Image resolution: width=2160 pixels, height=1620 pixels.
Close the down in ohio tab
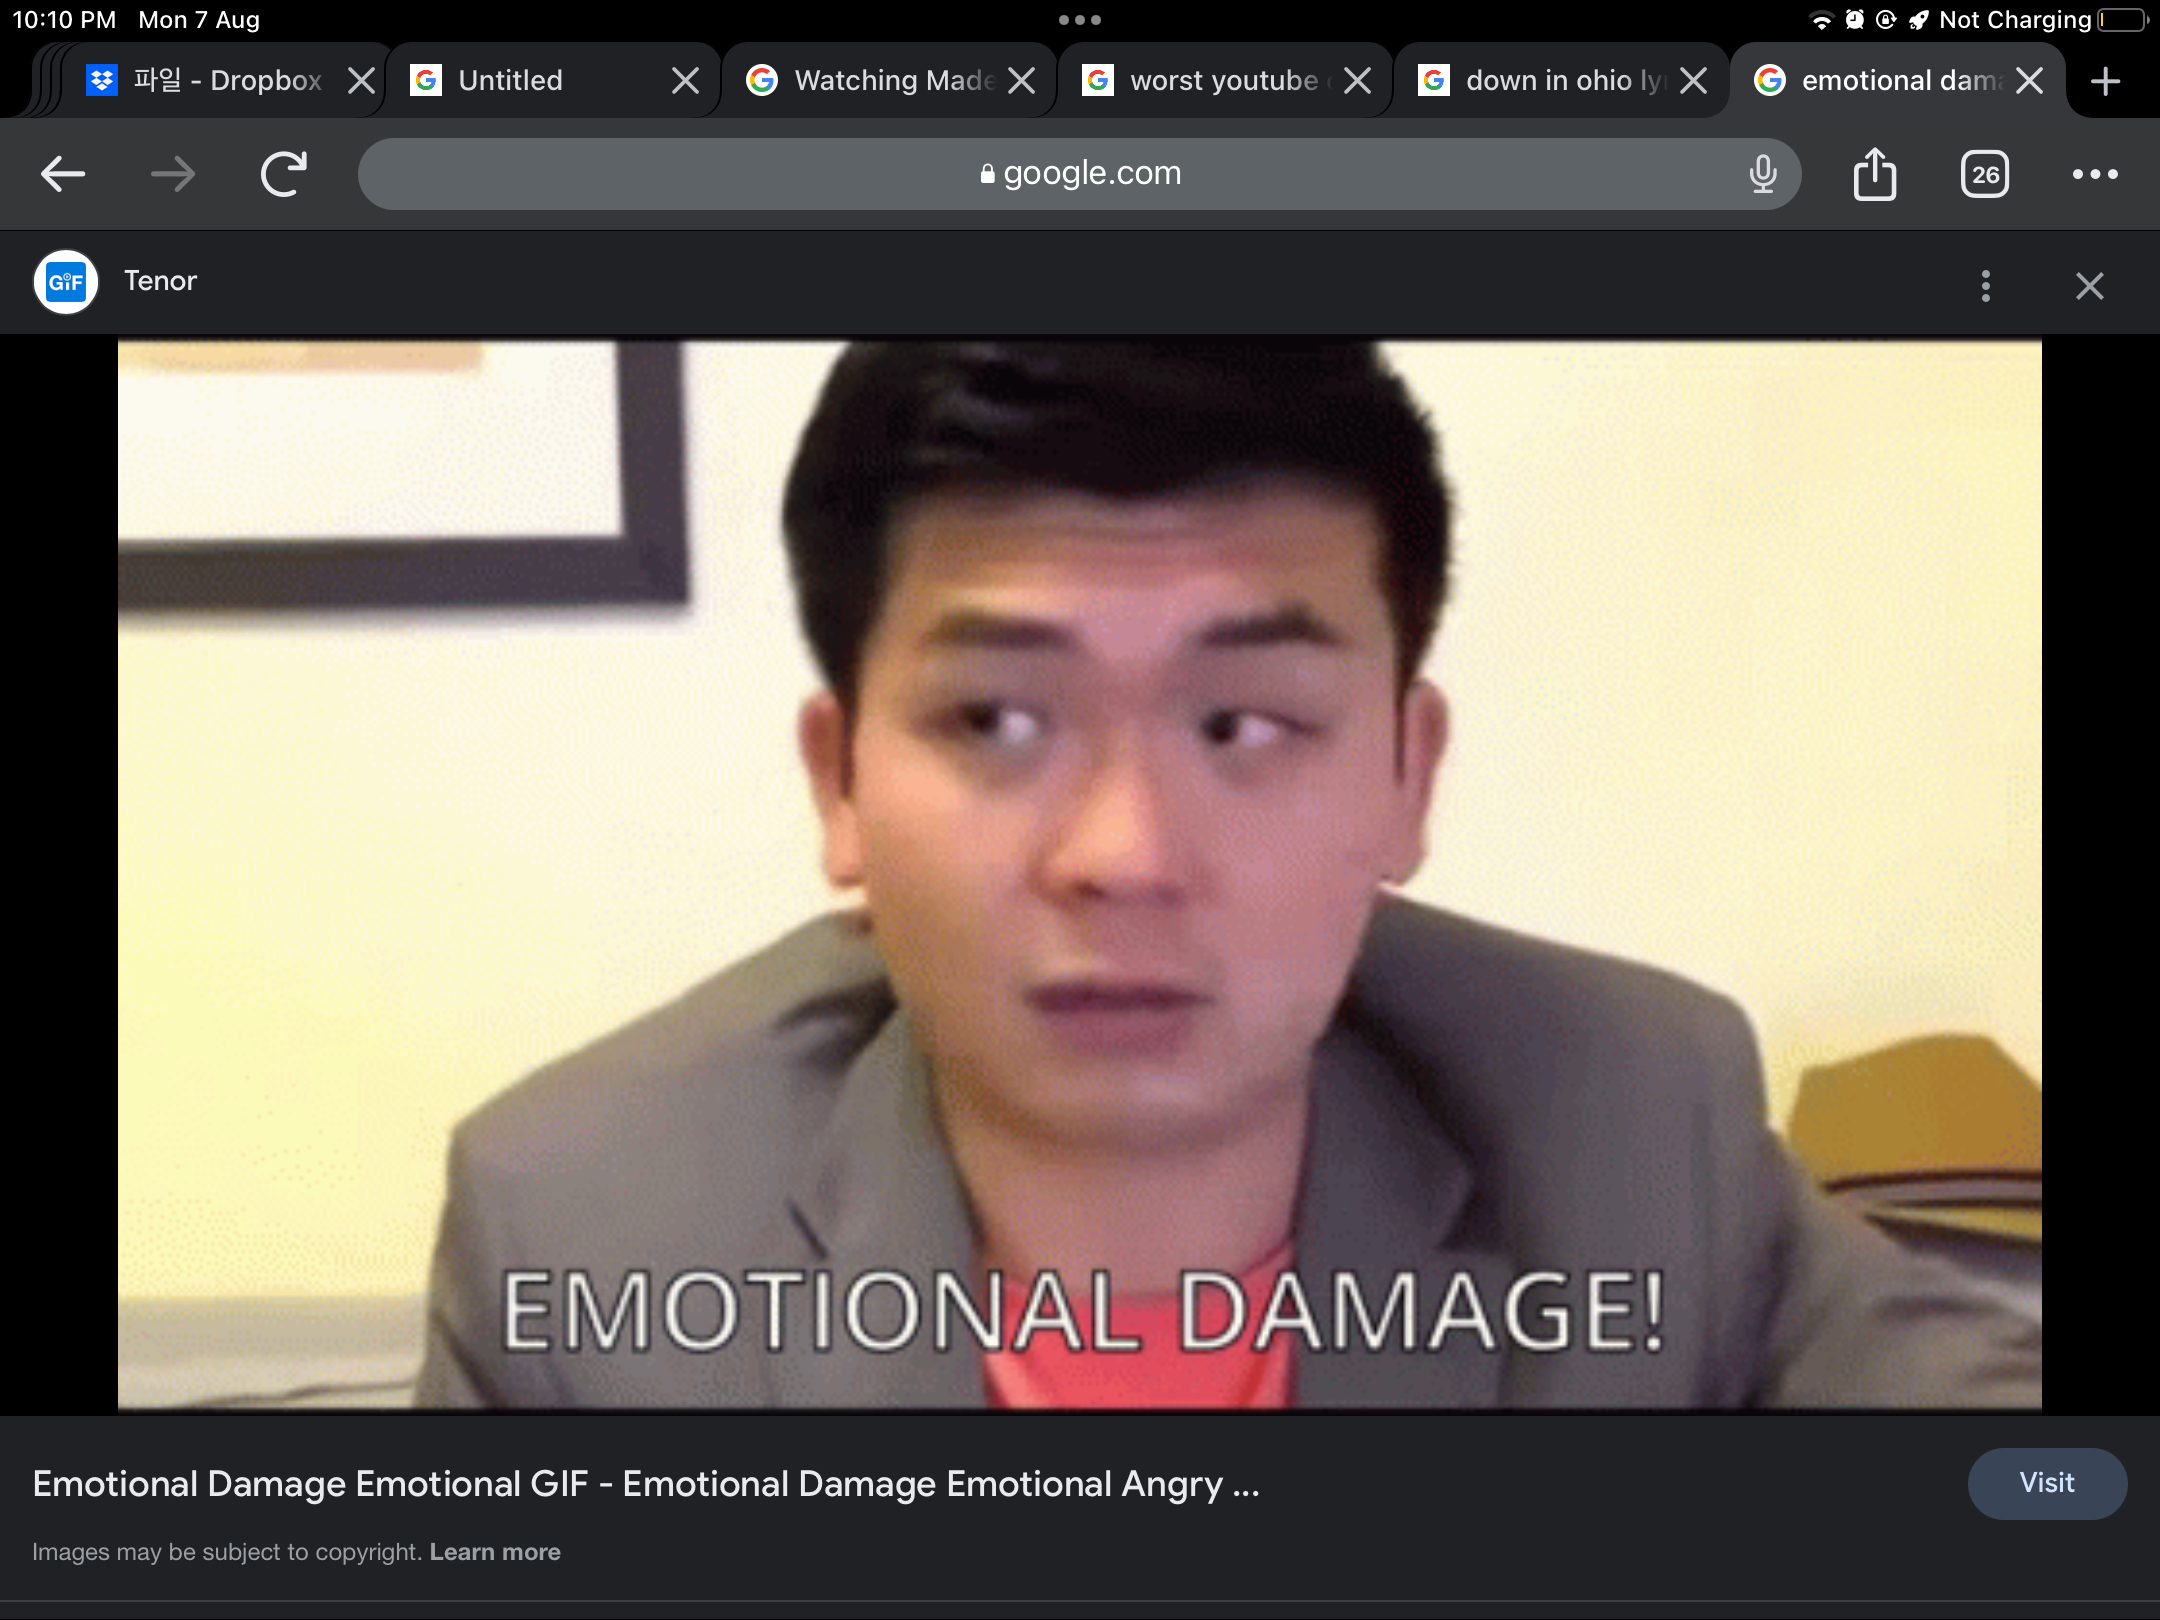(1693, 81)
